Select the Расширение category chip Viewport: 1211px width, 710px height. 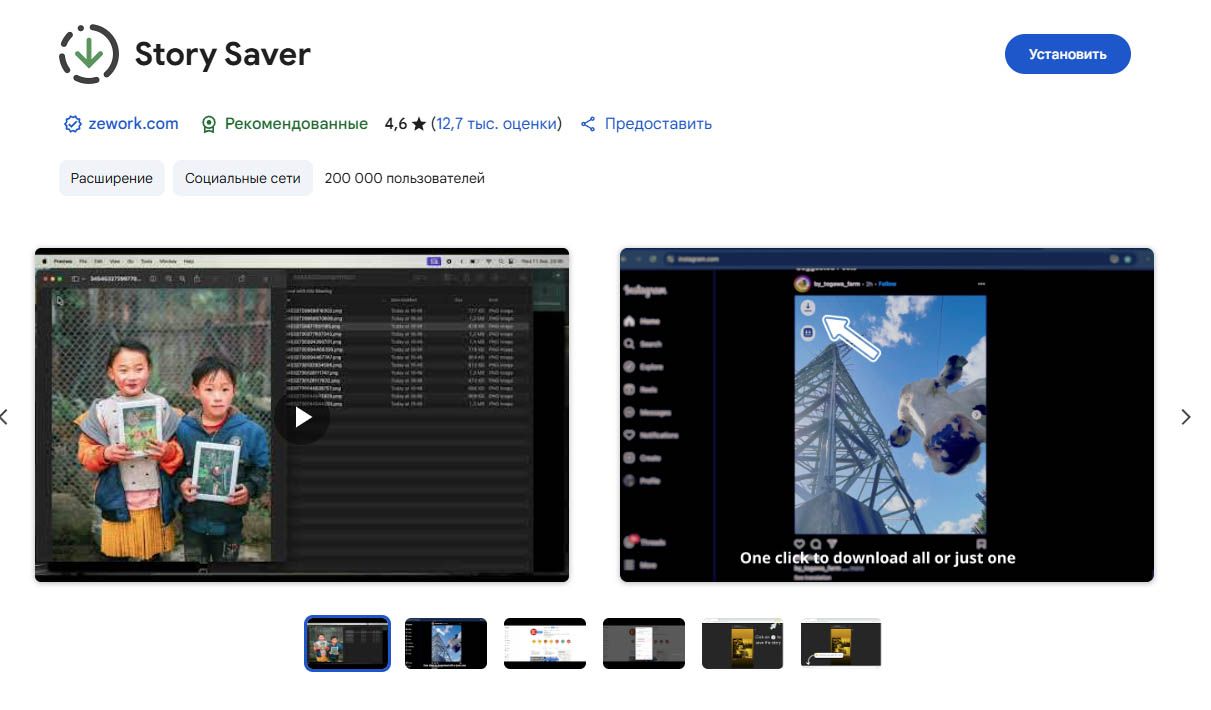[x=112, y=178]
